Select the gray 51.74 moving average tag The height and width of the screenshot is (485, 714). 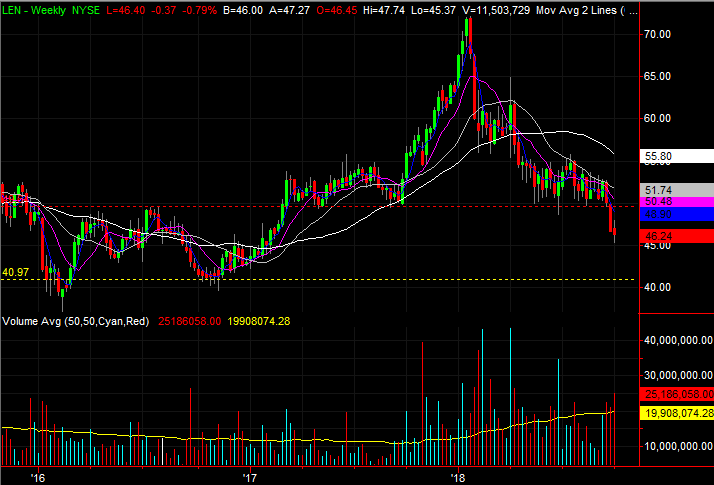[x=677, y=190]
